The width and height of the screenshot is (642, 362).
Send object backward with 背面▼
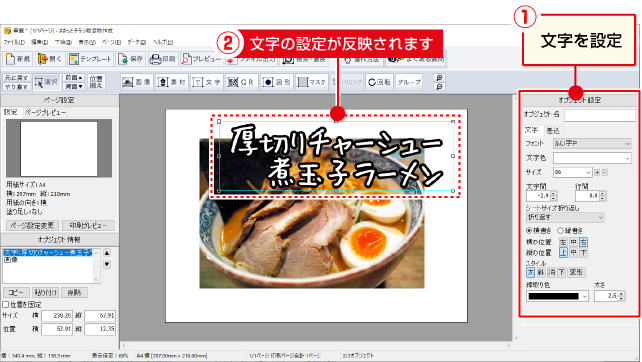click(x=74, y=86)
